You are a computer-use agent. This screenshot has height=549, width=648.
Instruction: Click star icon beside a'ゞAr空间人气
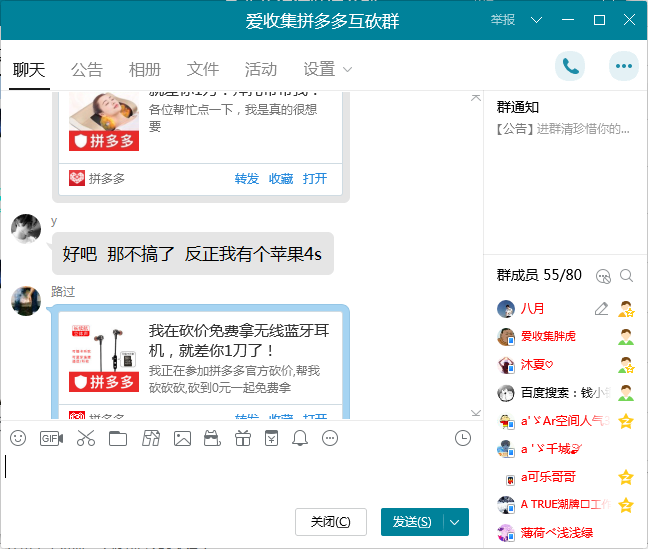click(x=626, y=421)
